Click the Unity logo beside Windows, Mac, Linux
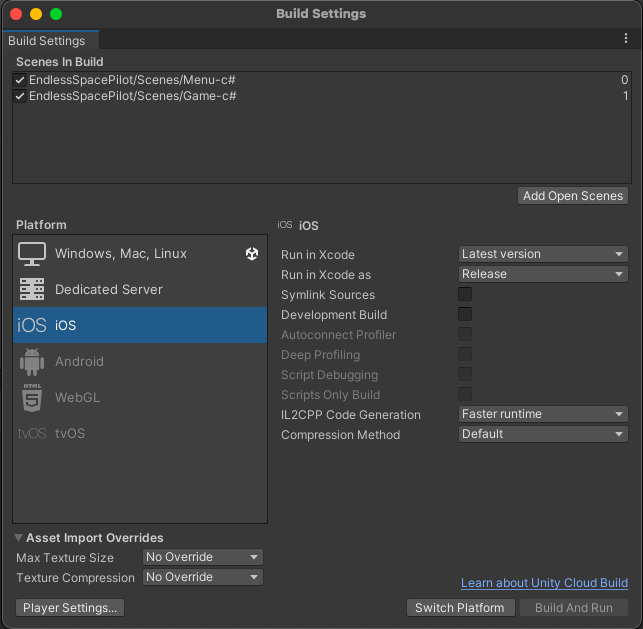 [x=252, y=254]
